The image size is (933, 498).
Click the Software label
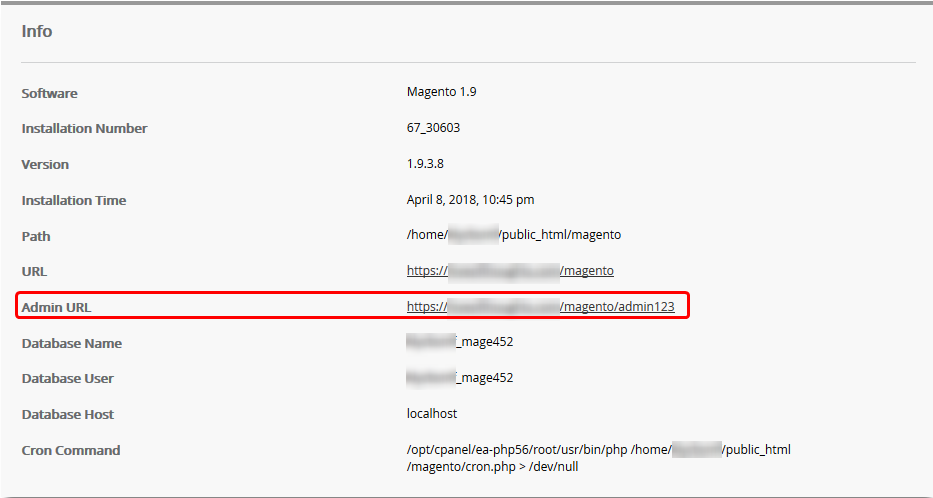click(49, 93)
